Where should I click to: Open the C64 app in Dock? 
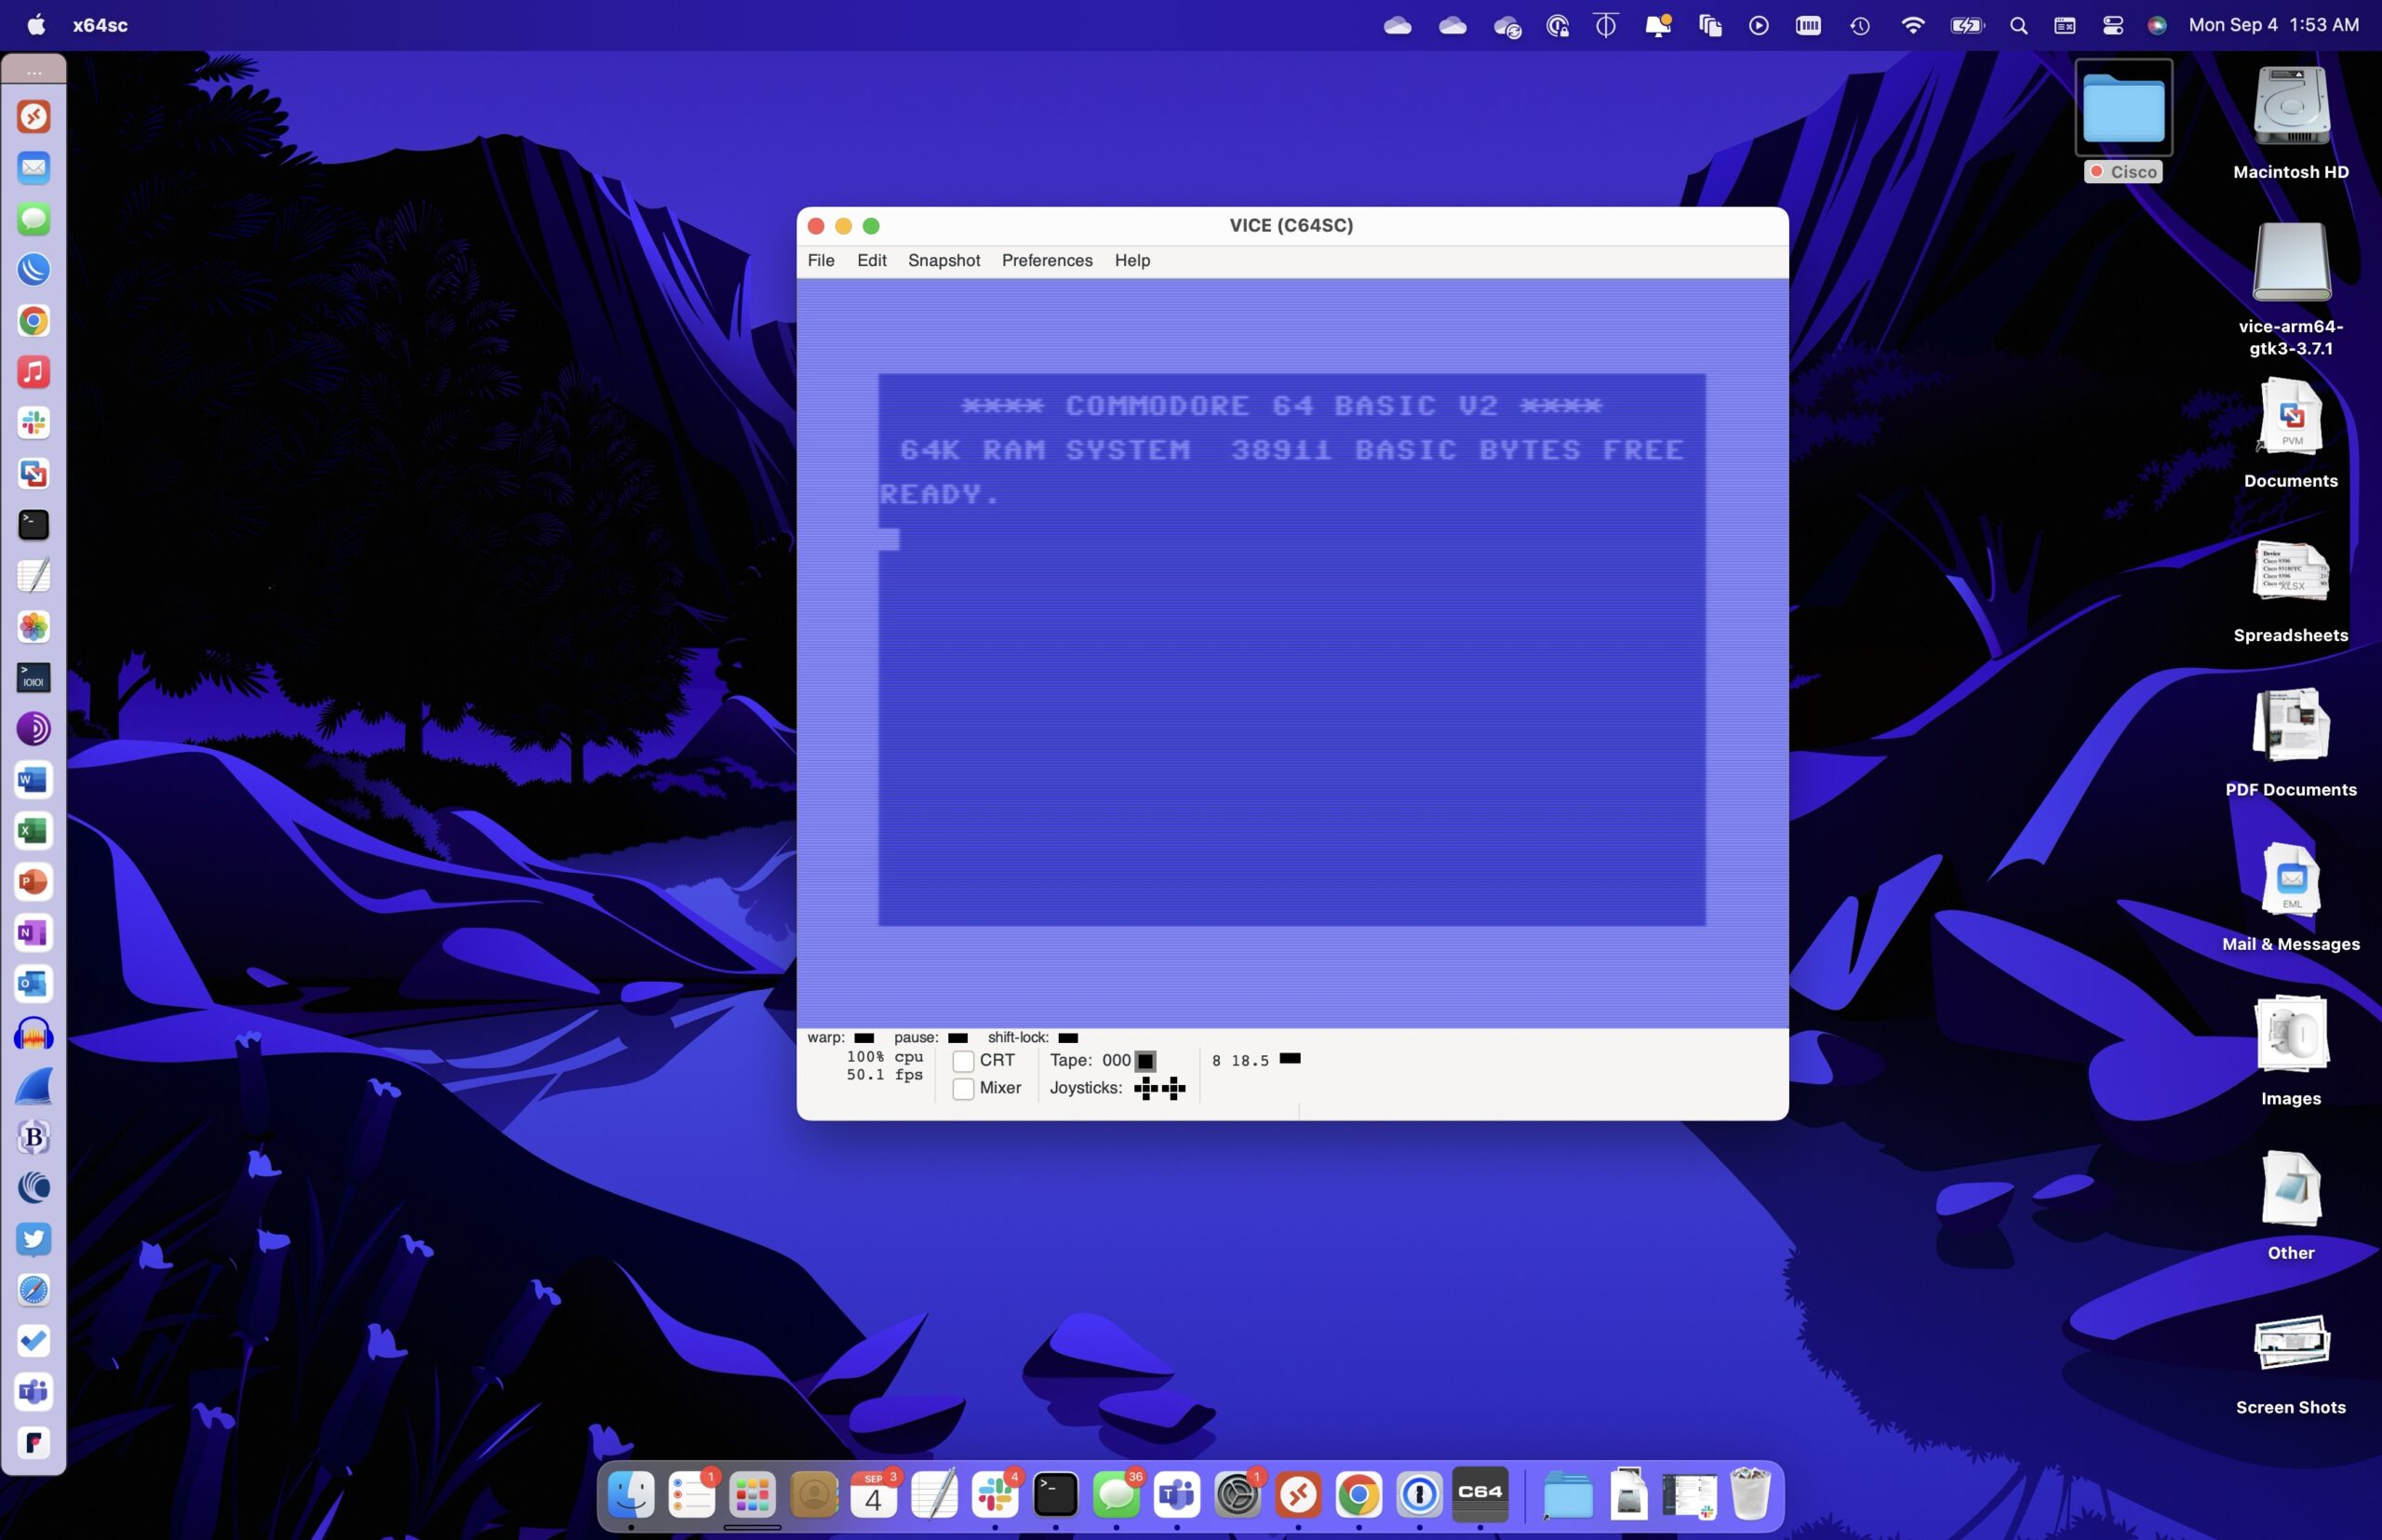pos(1479,1494)
